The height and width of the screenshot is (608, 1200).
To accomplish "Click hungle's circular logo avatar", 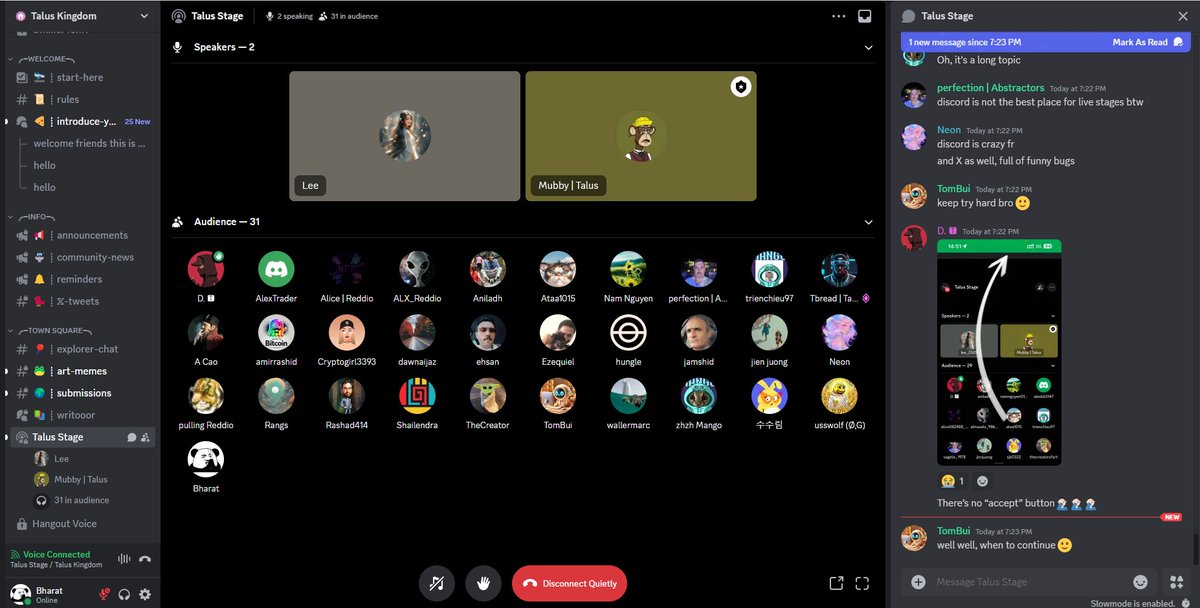I will (x=628, y=333).
